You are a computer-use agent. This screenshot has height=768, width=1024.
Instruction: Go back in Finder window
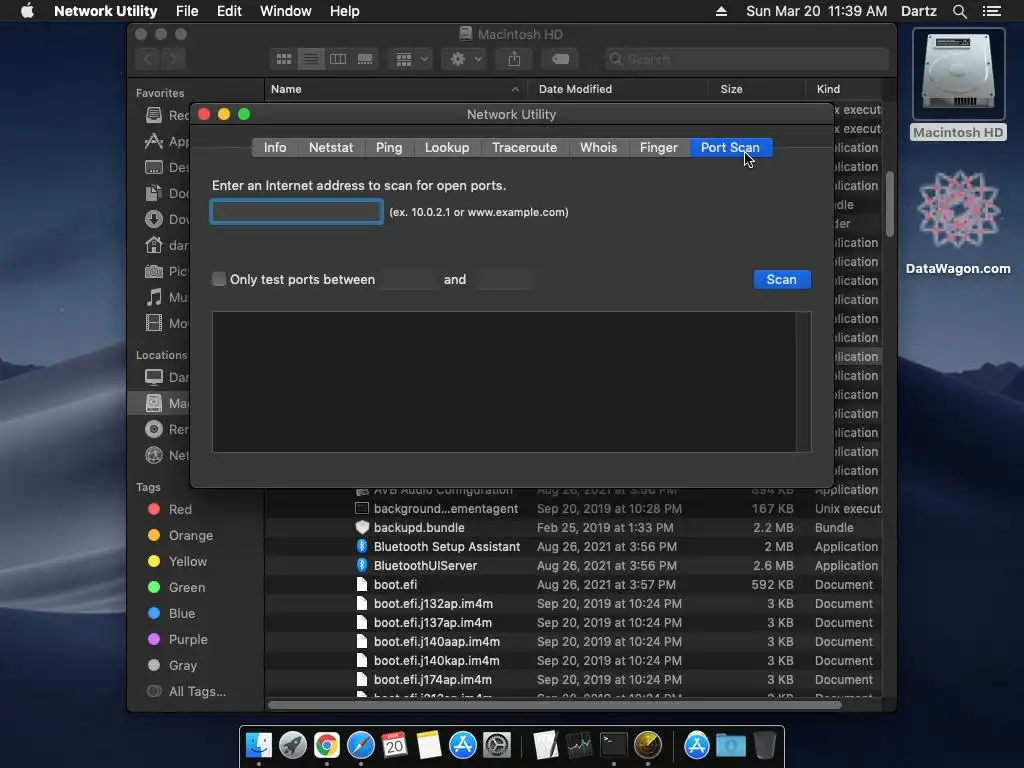148,59
